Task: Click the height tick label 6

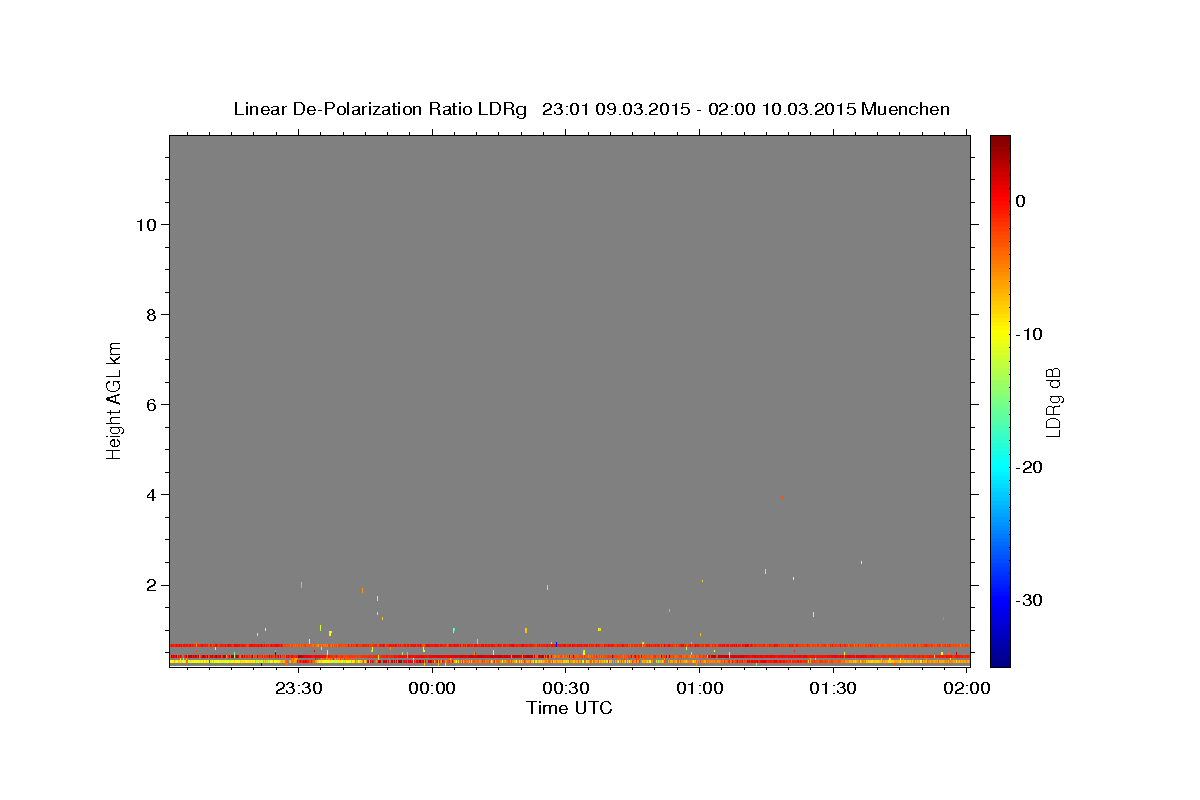Action: (x=150, y=405)
